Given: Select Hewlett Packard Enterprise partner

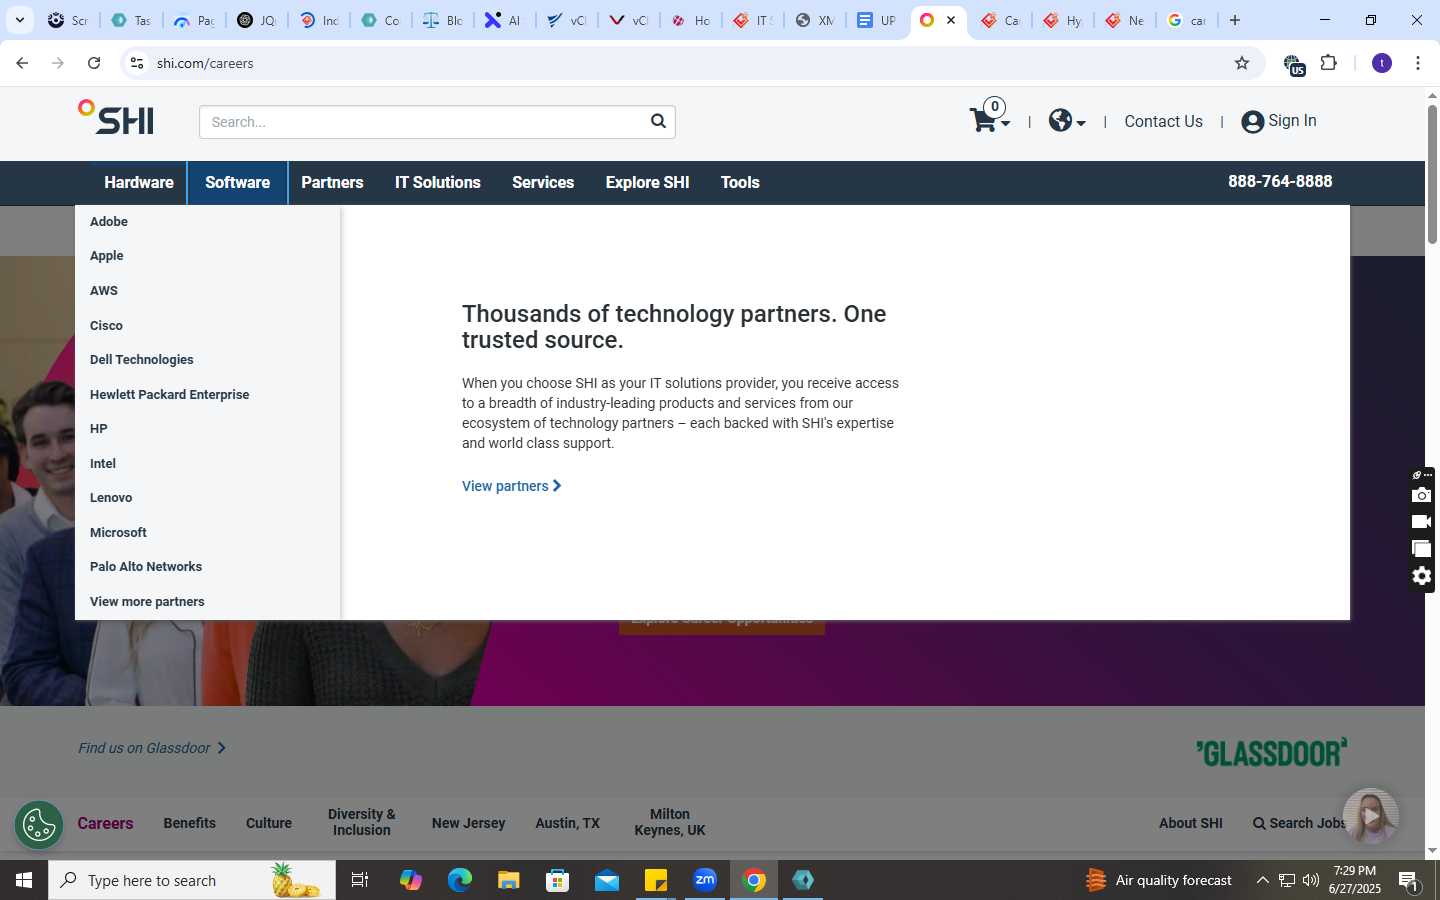Looking at the screenshot, I should point(170,394).
